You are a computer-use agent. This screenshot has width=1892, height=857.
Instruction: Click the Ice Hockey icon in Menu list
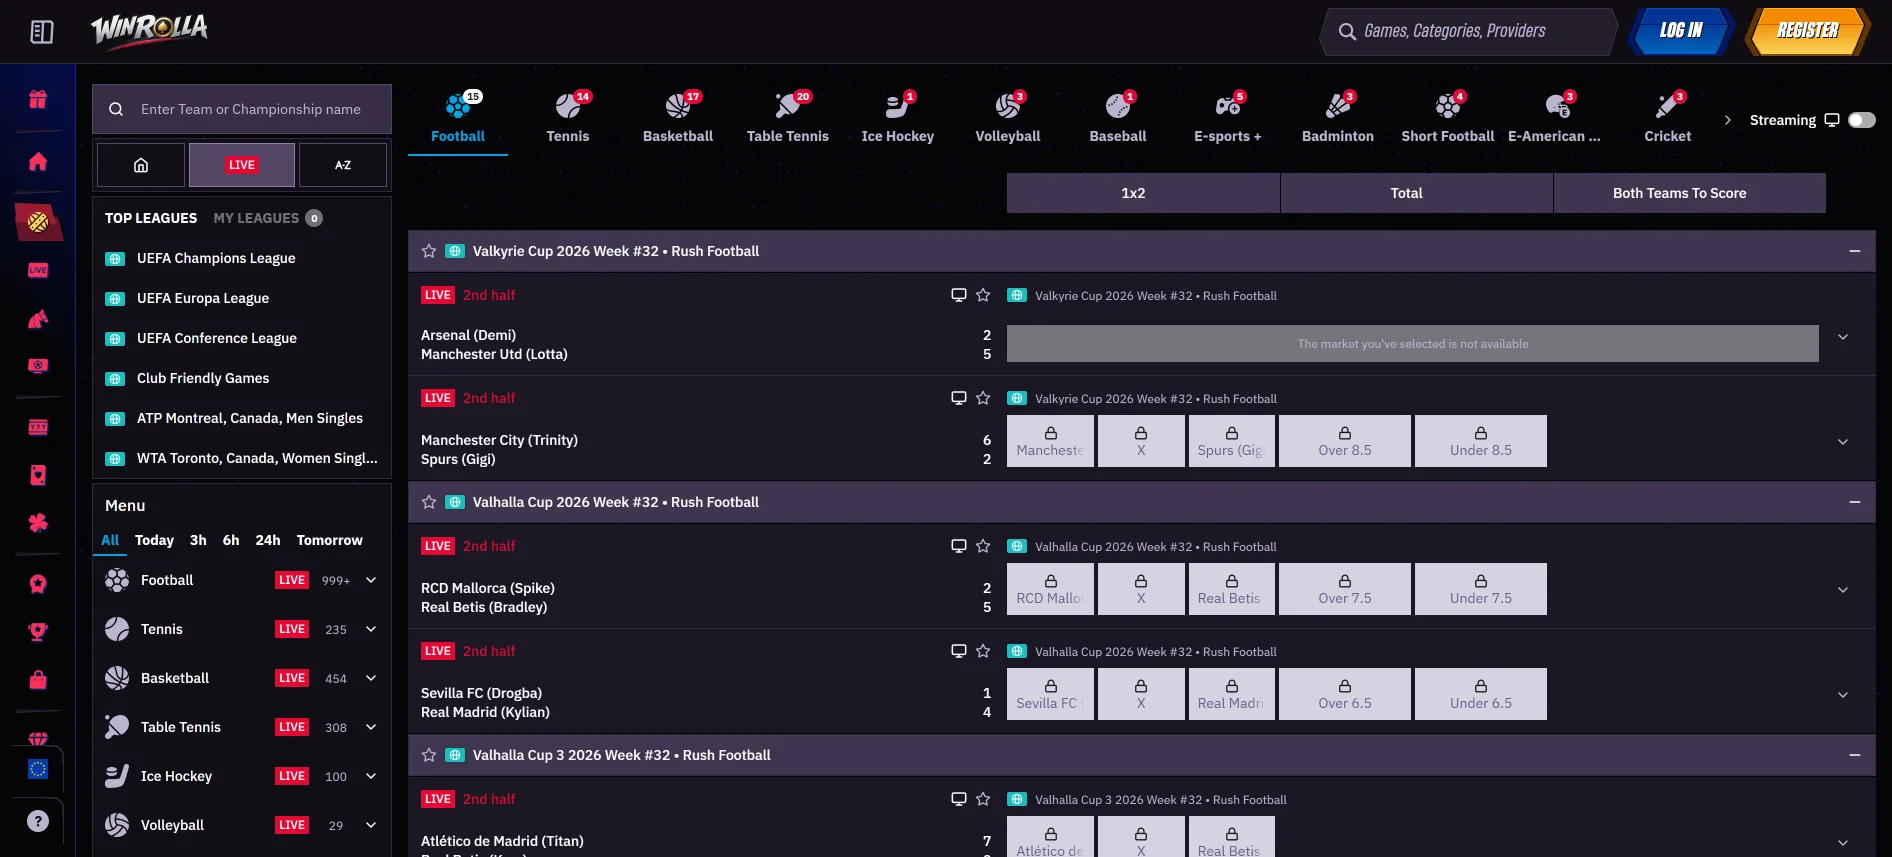coord(117,776)
